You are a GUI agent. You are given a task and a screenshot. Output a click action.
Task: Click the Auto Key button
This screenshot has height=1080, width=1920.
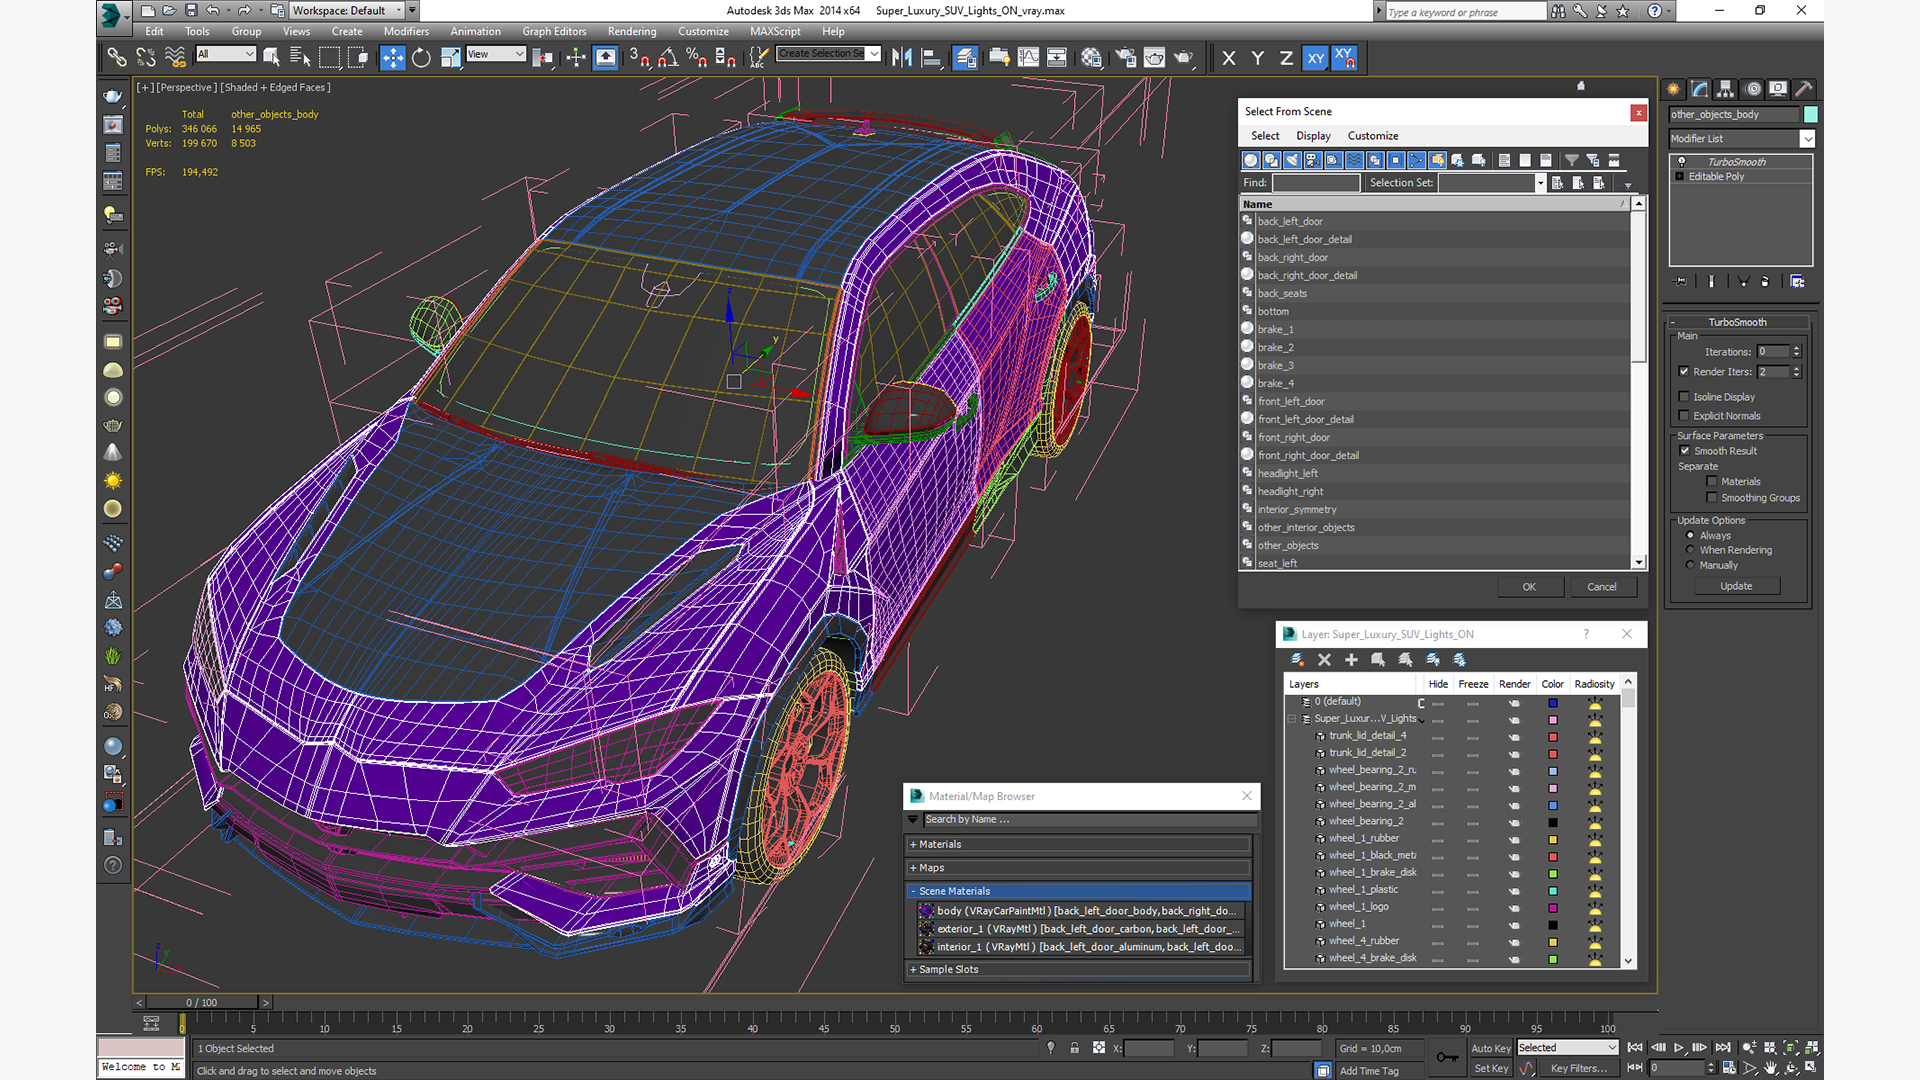point(1490,1049)
